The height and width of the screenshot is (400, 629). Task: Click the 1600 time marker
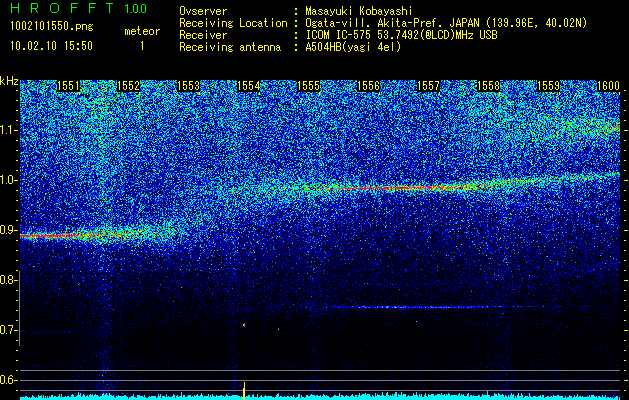click(608, 86)
